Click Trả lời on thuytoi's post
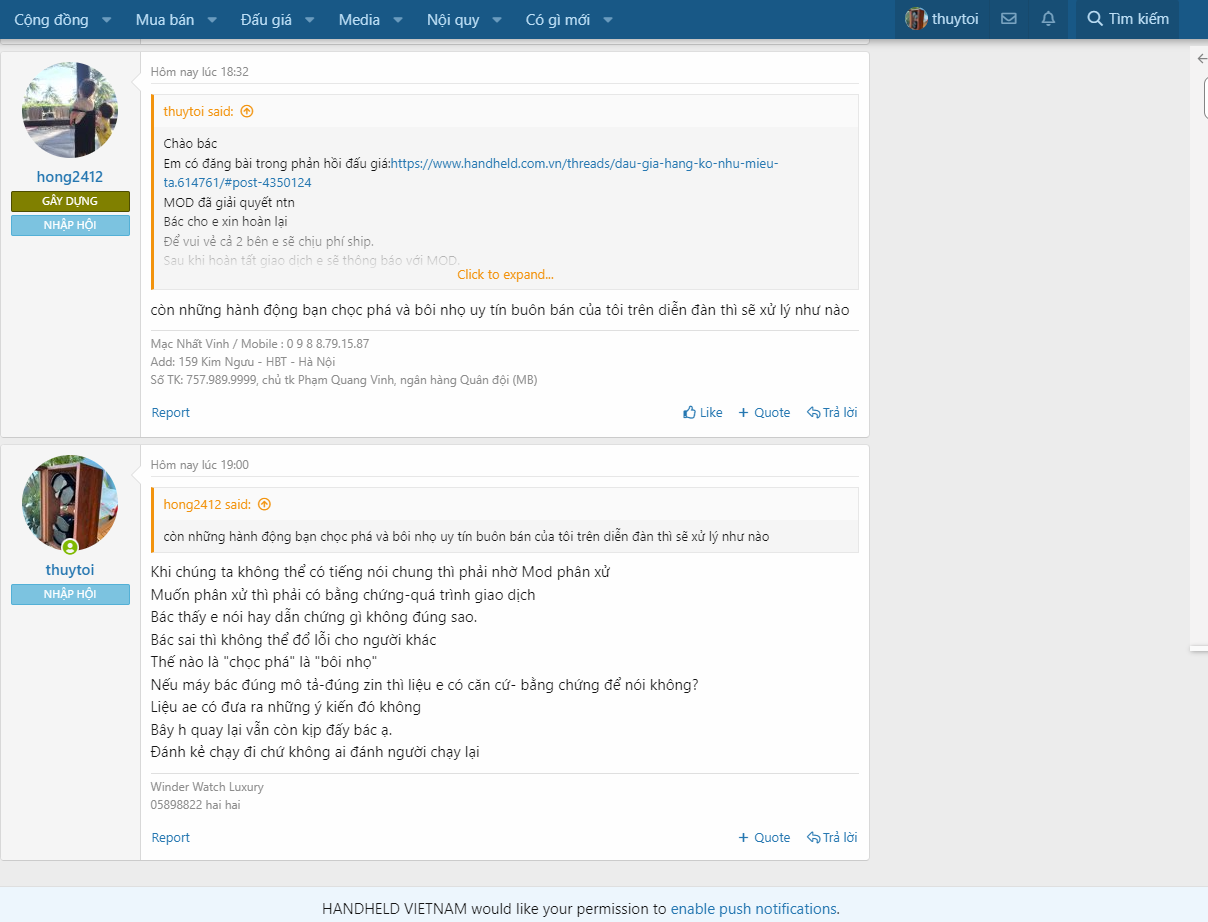 [x=832, y=838]
